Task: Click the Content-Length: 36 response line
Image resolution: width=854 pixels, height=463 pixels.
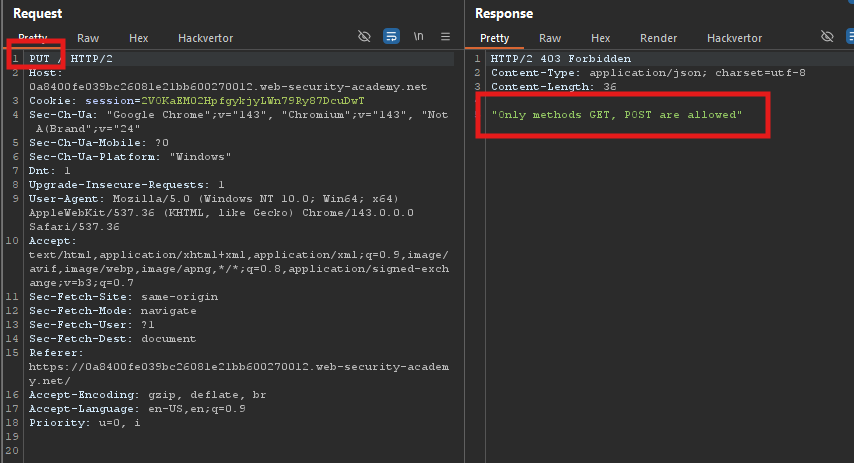Action: 554,87
